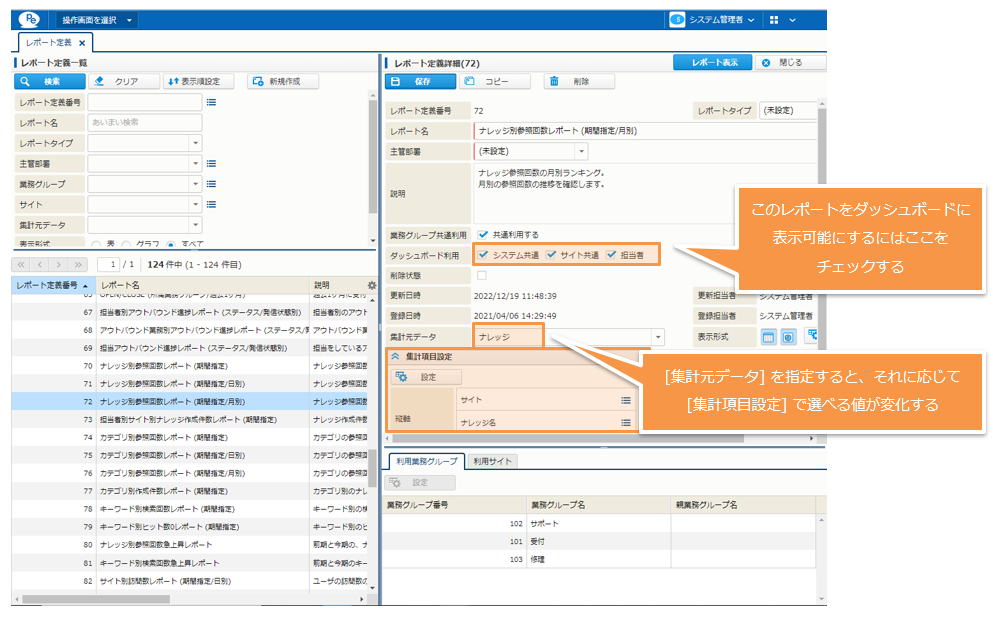993x618 pixels.
Task: Click the grid column settings gear icon
Action: (x=372, y=285)
